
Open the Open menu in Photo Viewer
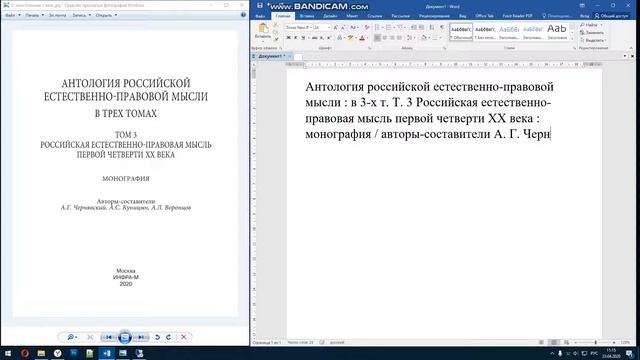pos(106,15)
